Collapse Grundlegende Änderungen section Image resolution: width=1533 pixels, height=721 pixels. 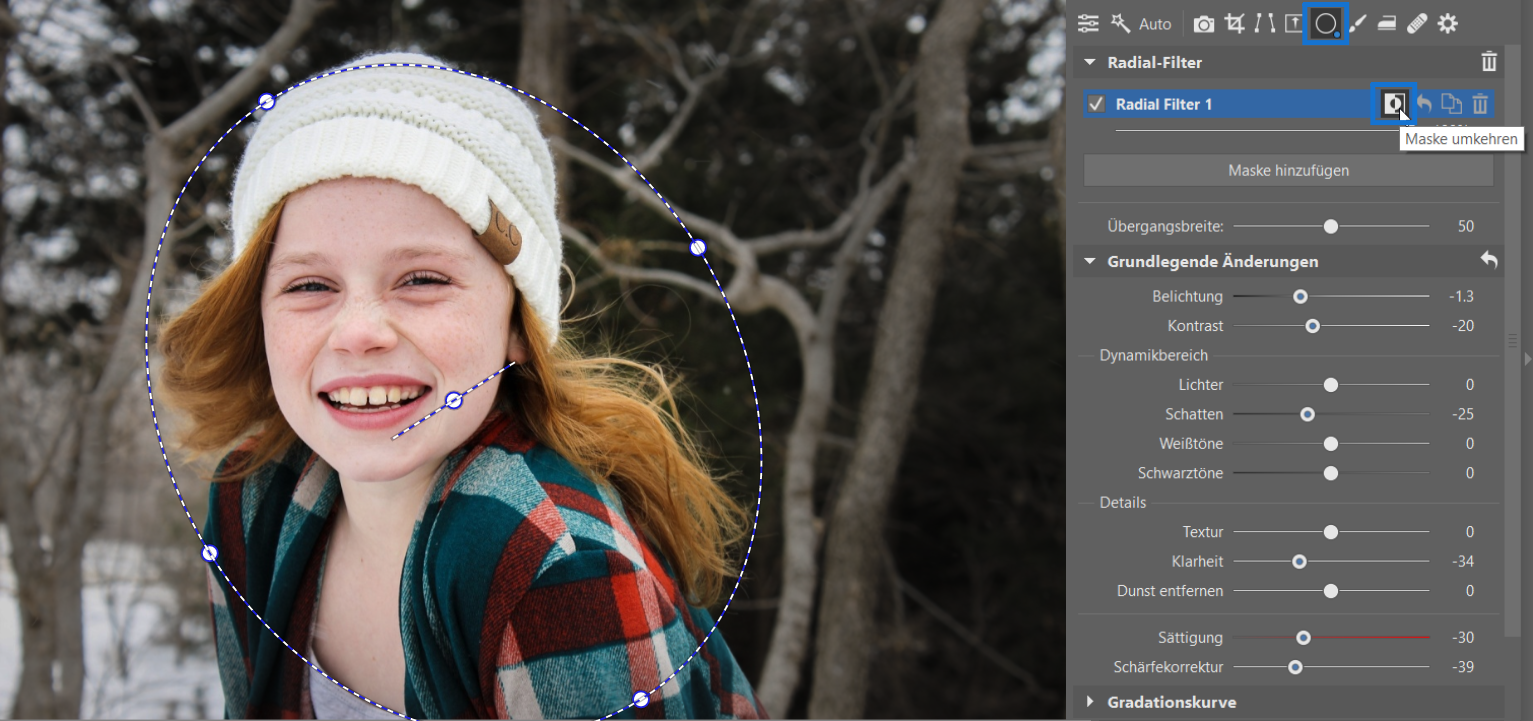[x=1090, y=261]
